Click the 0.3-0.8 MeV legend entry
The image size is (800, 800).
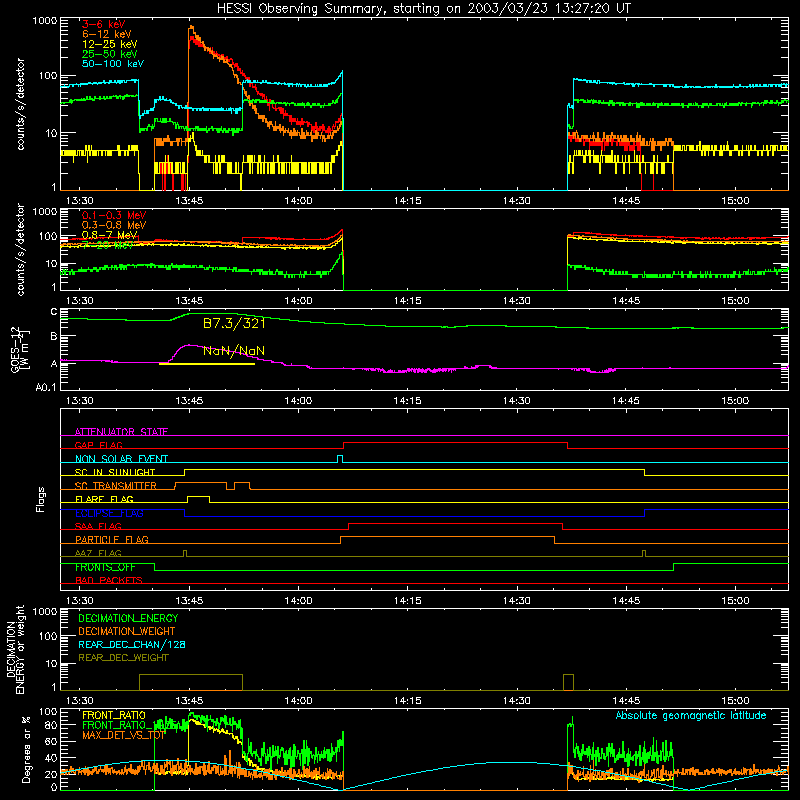point(114,225)
